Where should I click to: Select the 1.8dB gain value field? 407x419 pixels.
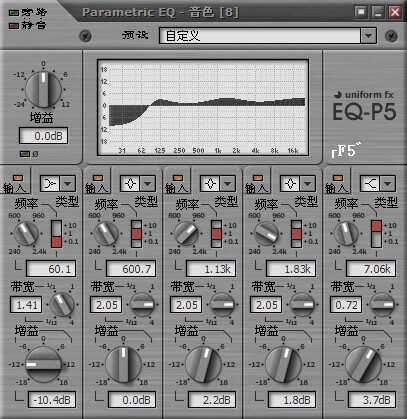(292, 400)
